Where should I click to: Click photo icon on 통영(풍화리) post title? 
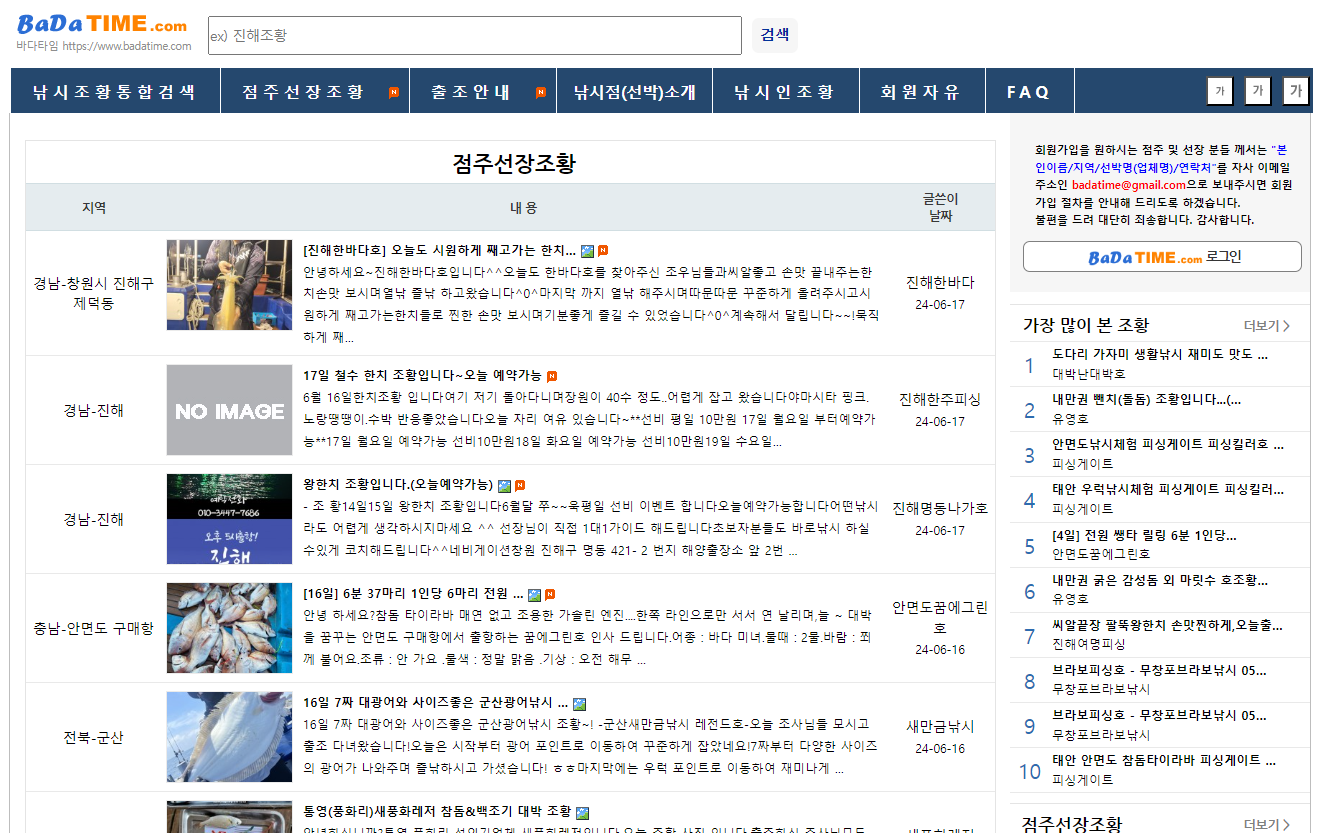(583, 813)
